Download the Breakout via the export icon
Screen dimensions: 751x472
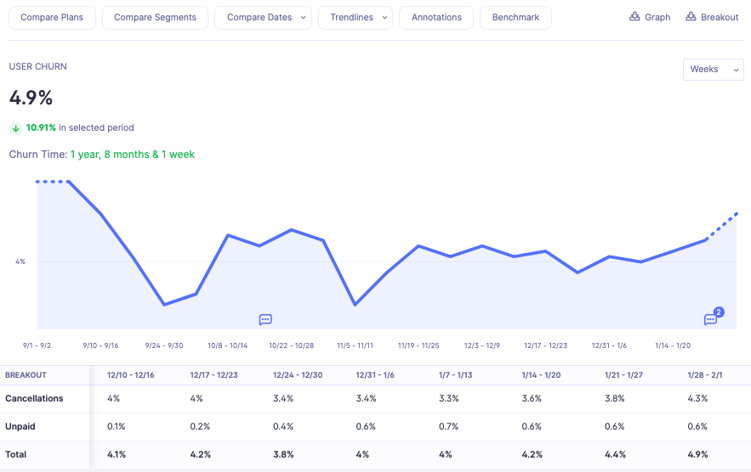click(691, 17)
